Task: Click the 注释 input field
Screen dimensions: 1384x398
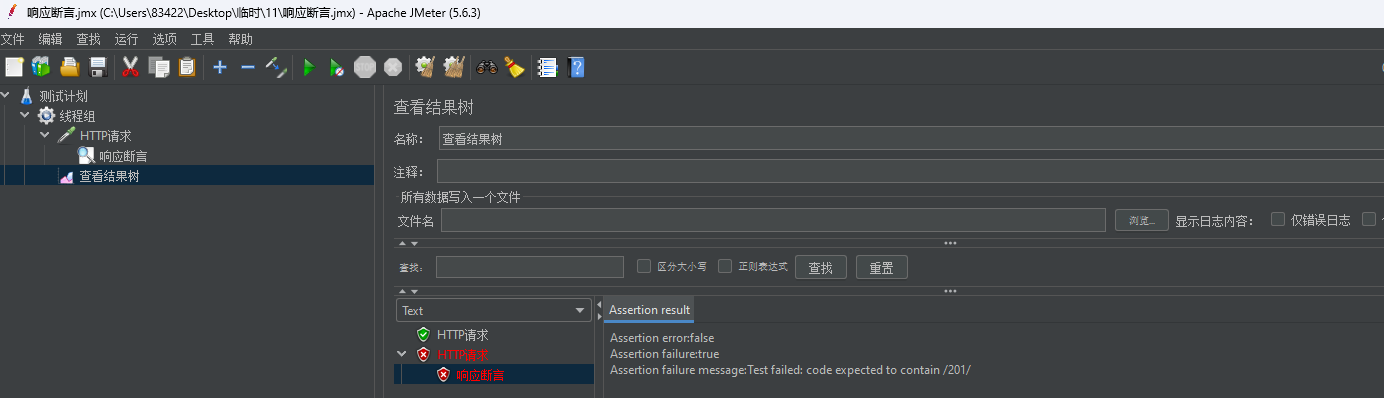Action: 910,171
